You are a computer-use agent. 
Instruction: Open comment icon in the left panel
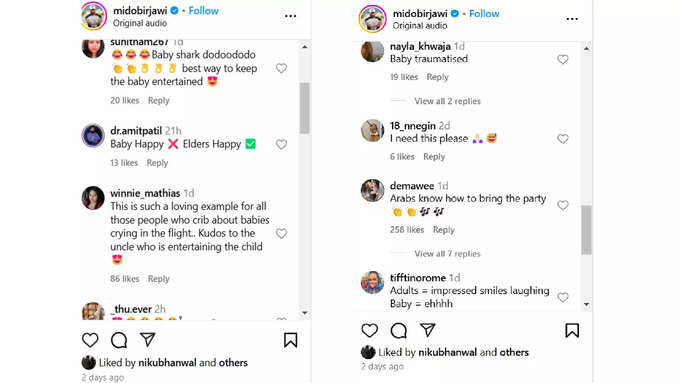[x=119, y=340]
